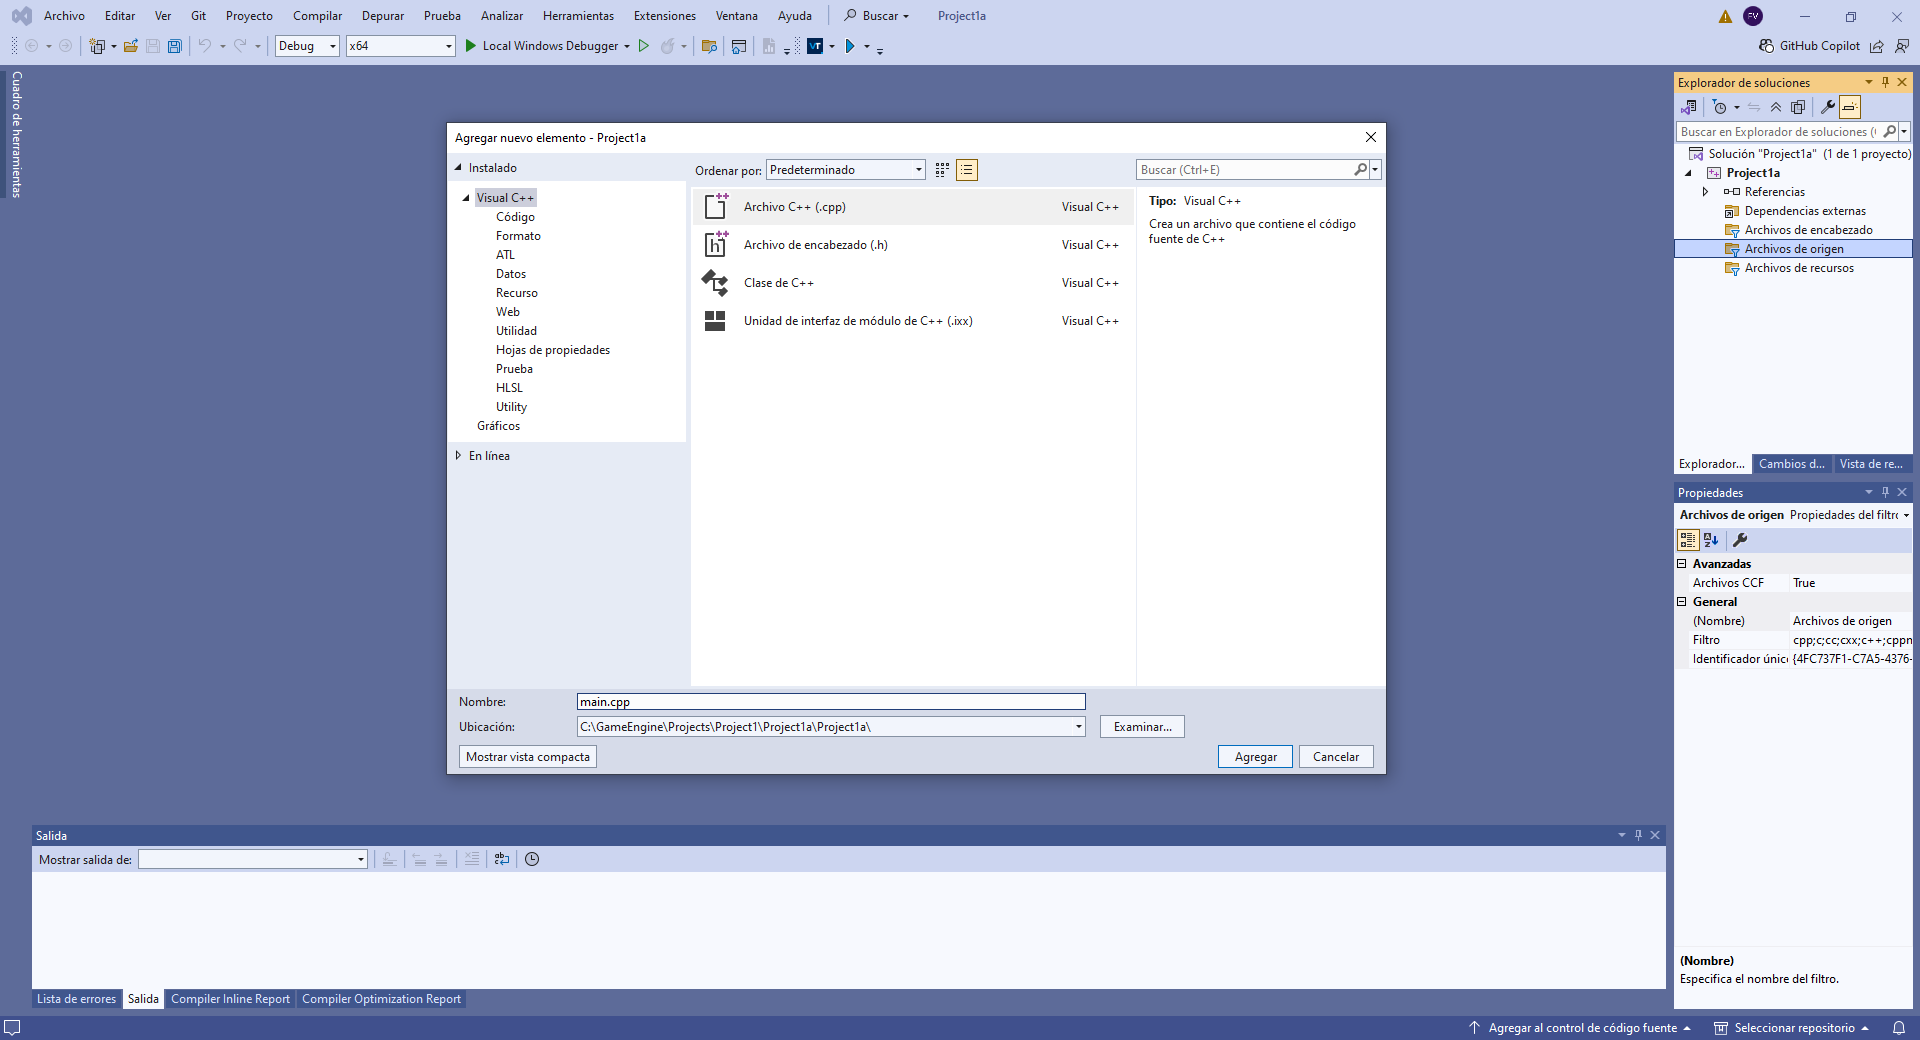Toggle Preview Selected Items in Solution Explorer
The width and height of the screenshot is (1920, 1040).
click(1850, 107)
